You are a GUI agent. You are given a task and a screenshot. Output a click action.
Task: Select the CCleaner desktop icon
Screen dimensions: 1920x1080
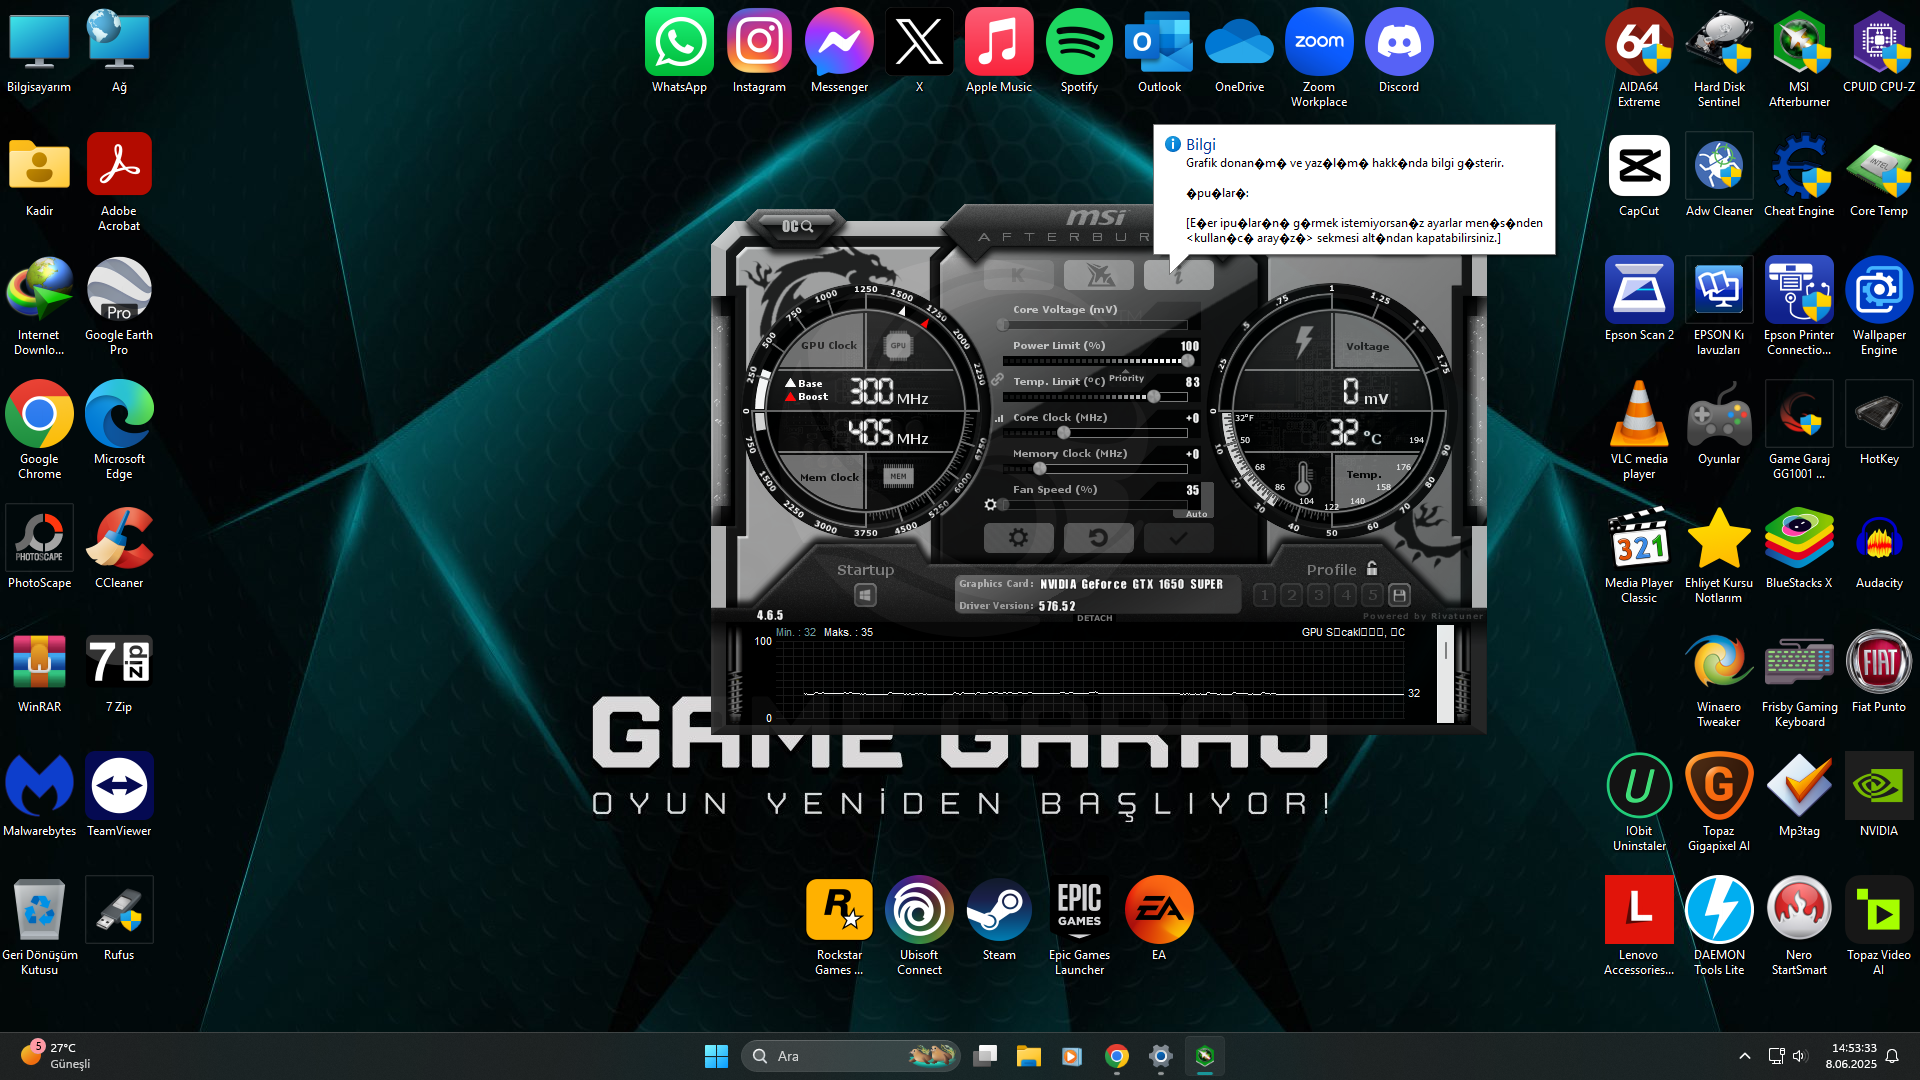119,547
